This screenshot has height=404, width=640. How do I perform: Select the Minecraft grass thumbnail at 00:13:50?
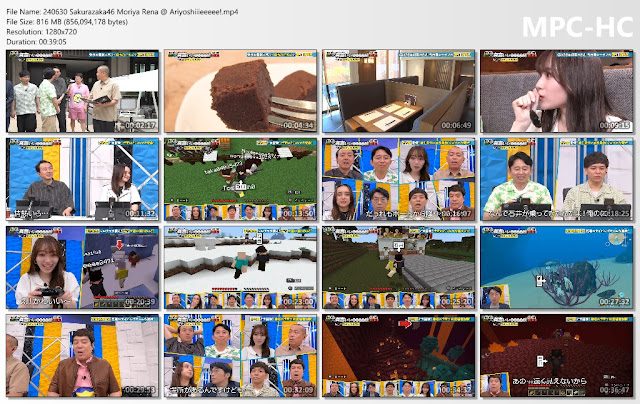pos(240,179)
